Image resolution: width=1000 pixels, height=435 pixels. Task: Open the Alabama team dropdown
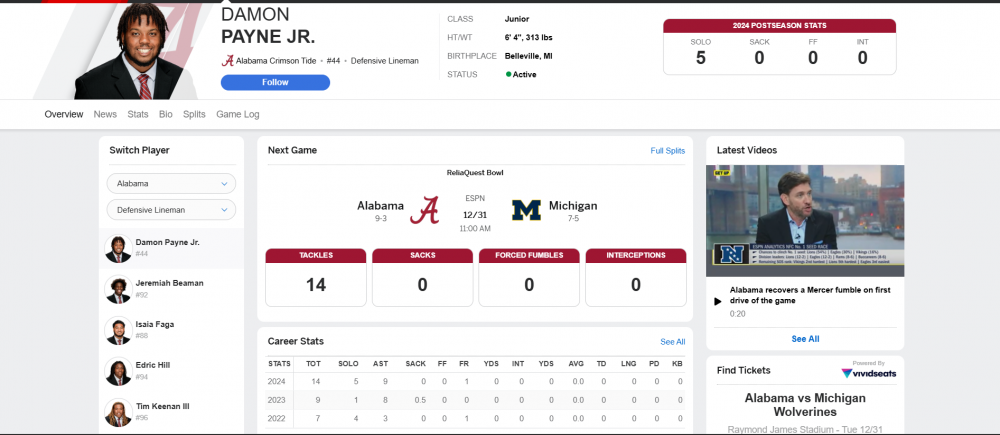(x=171, y=184)
